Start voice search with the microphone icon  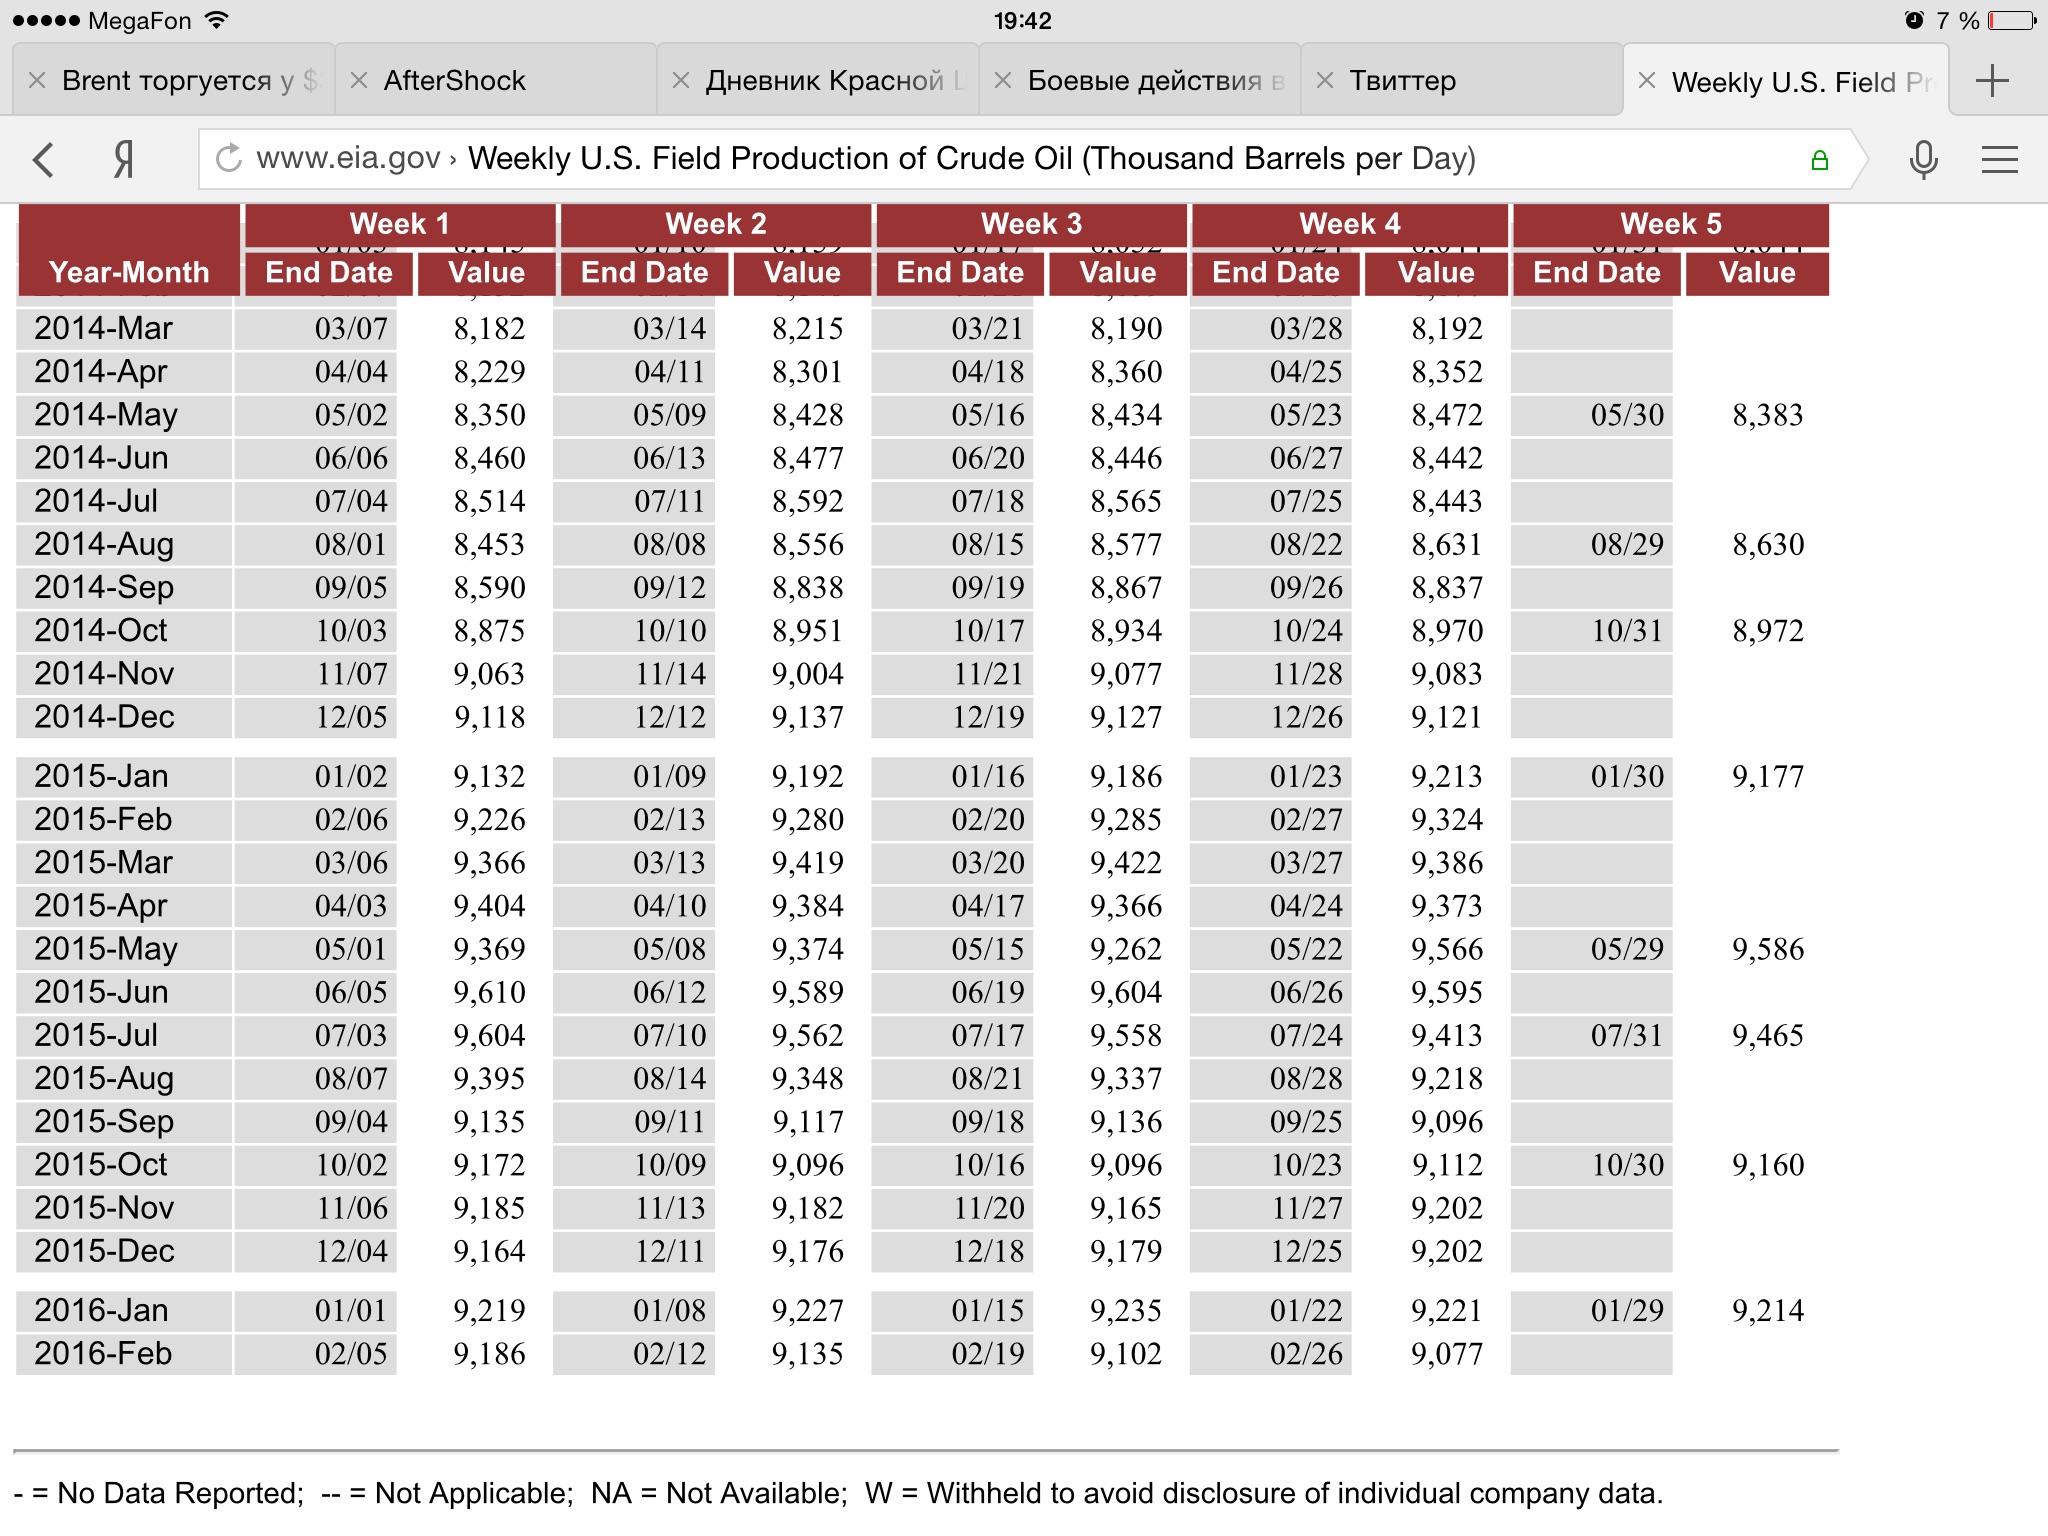[1923, 159]
